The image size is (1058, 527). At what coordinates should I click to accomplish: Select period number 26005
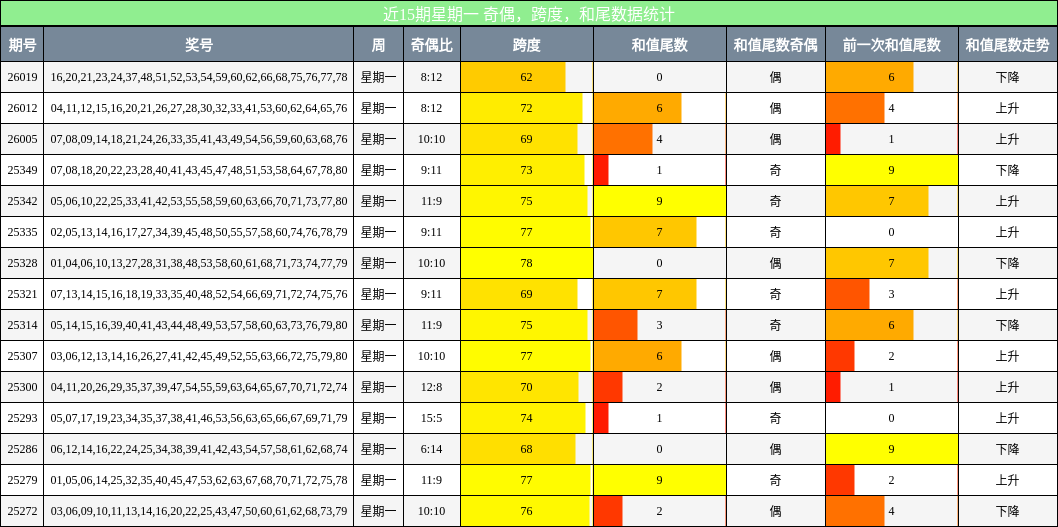22,139
